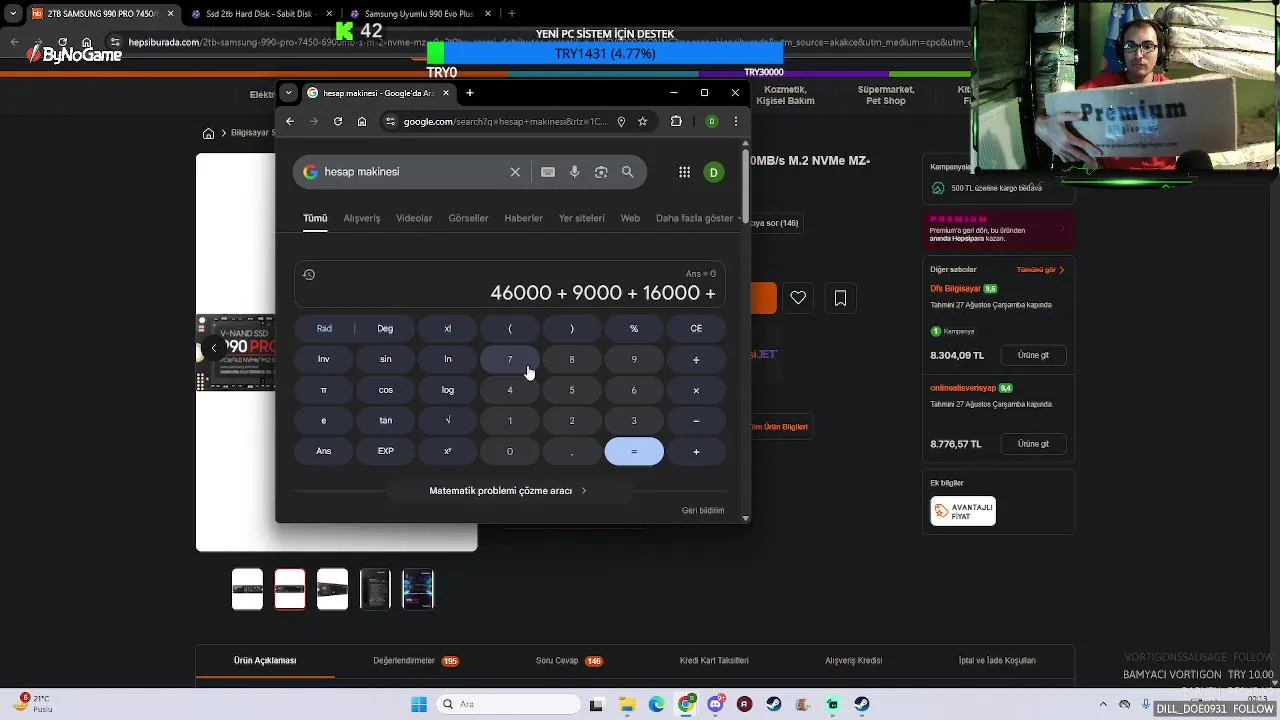Viewport: 1280px width, 720px height.
Task: Clear the 'hesap makinesi' search text
Action: pos(515,172)
